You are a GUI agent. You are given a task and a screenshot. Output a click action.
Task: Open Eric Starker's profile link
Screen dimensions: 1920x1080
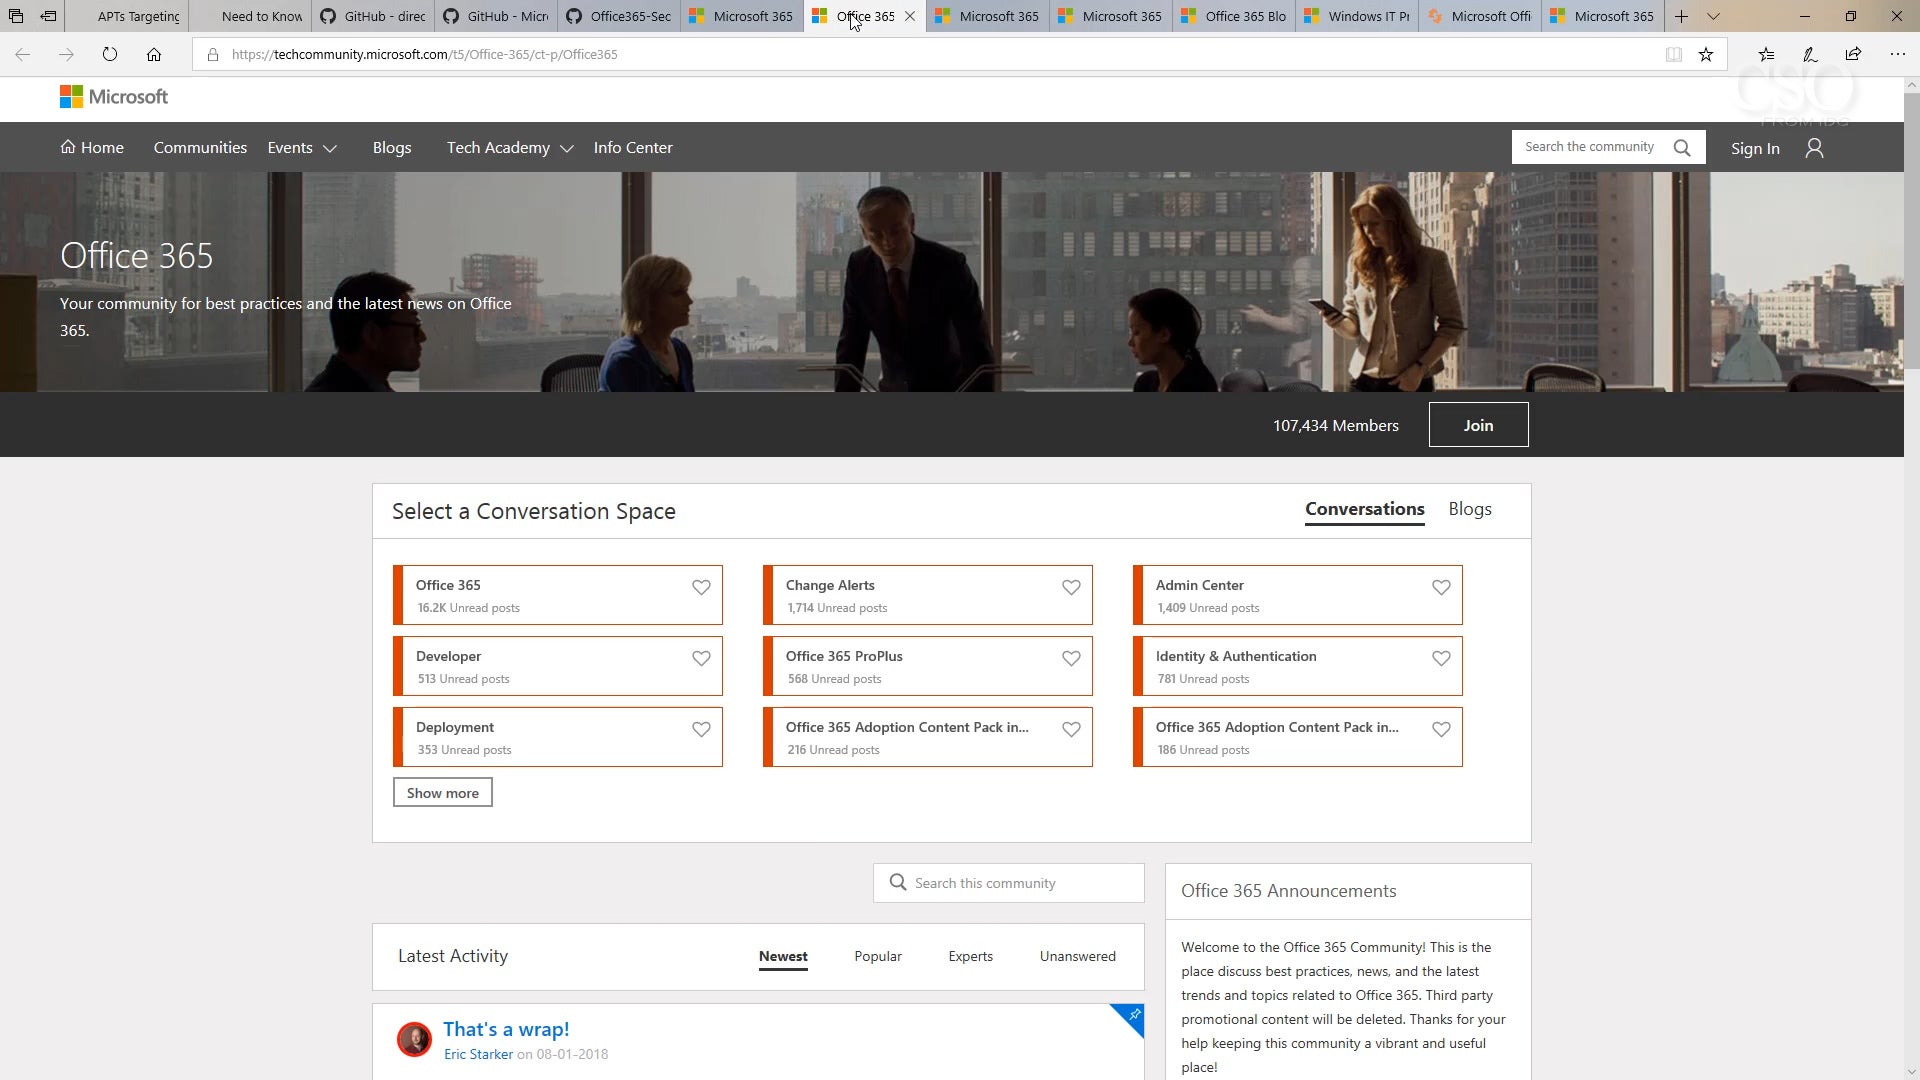pos(478,1054)
